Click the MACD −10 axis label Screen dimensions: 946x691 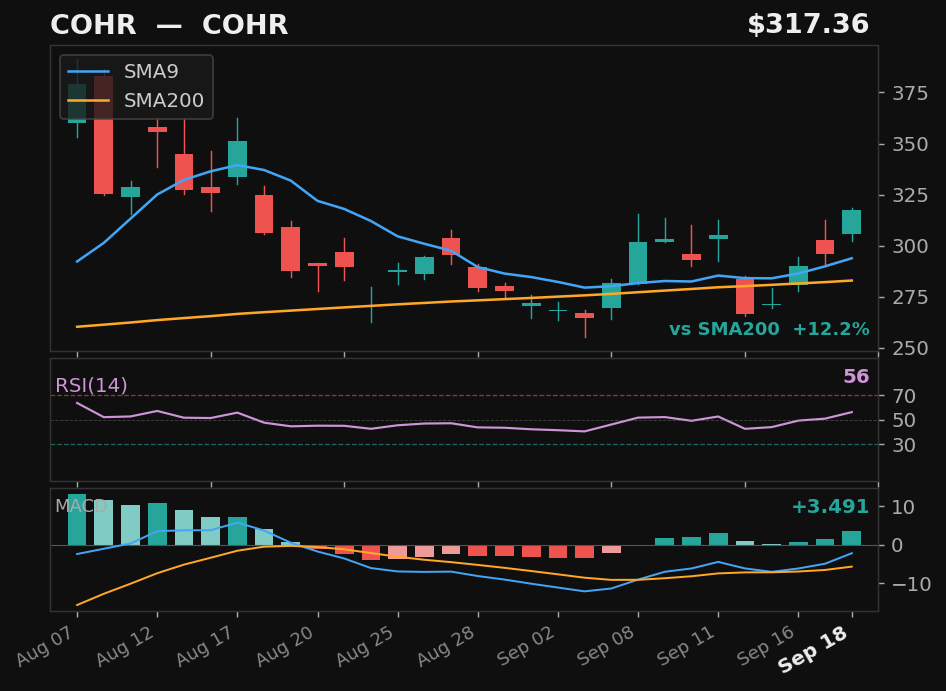(911, 584)
